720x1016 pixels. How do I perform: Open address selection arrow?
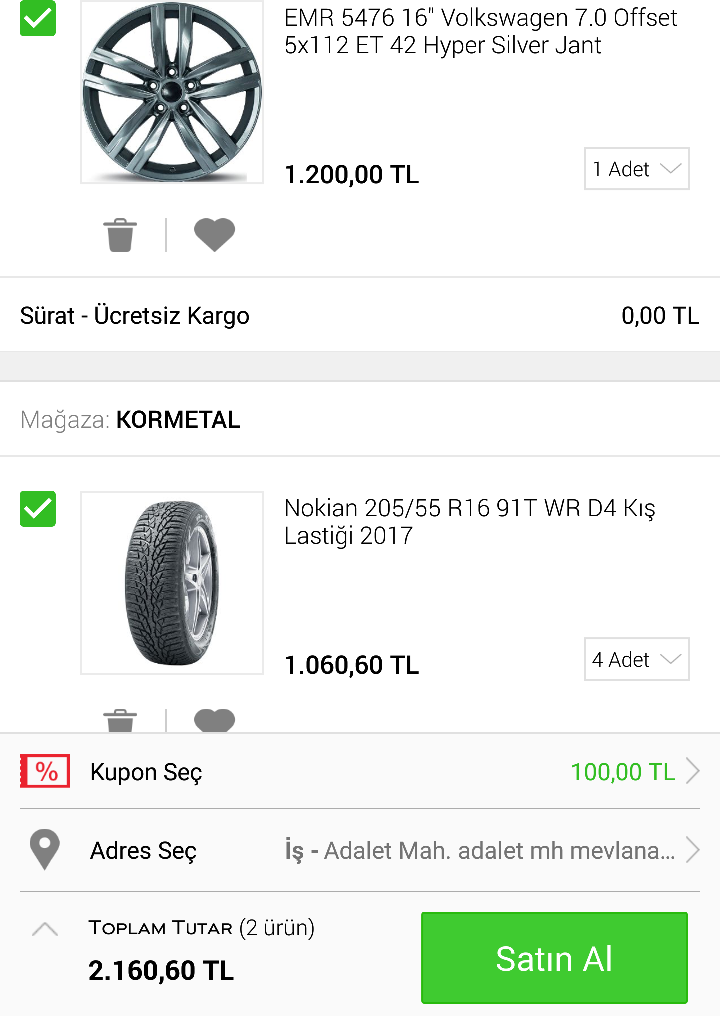tap(693, 850)
